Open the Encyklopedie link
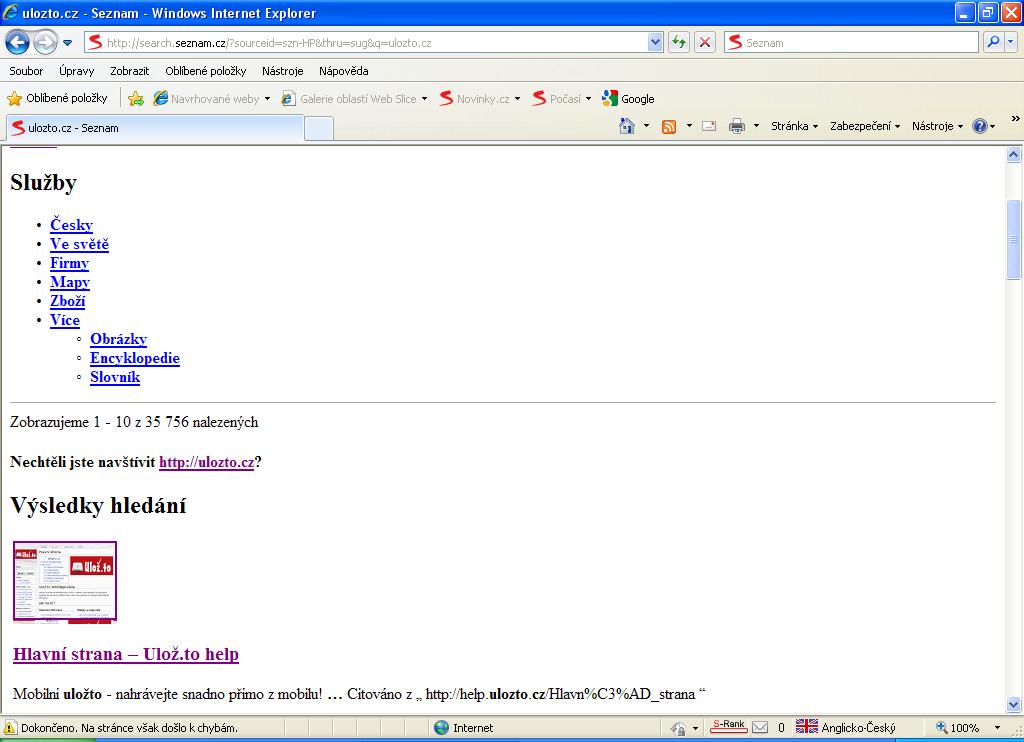 135,357
